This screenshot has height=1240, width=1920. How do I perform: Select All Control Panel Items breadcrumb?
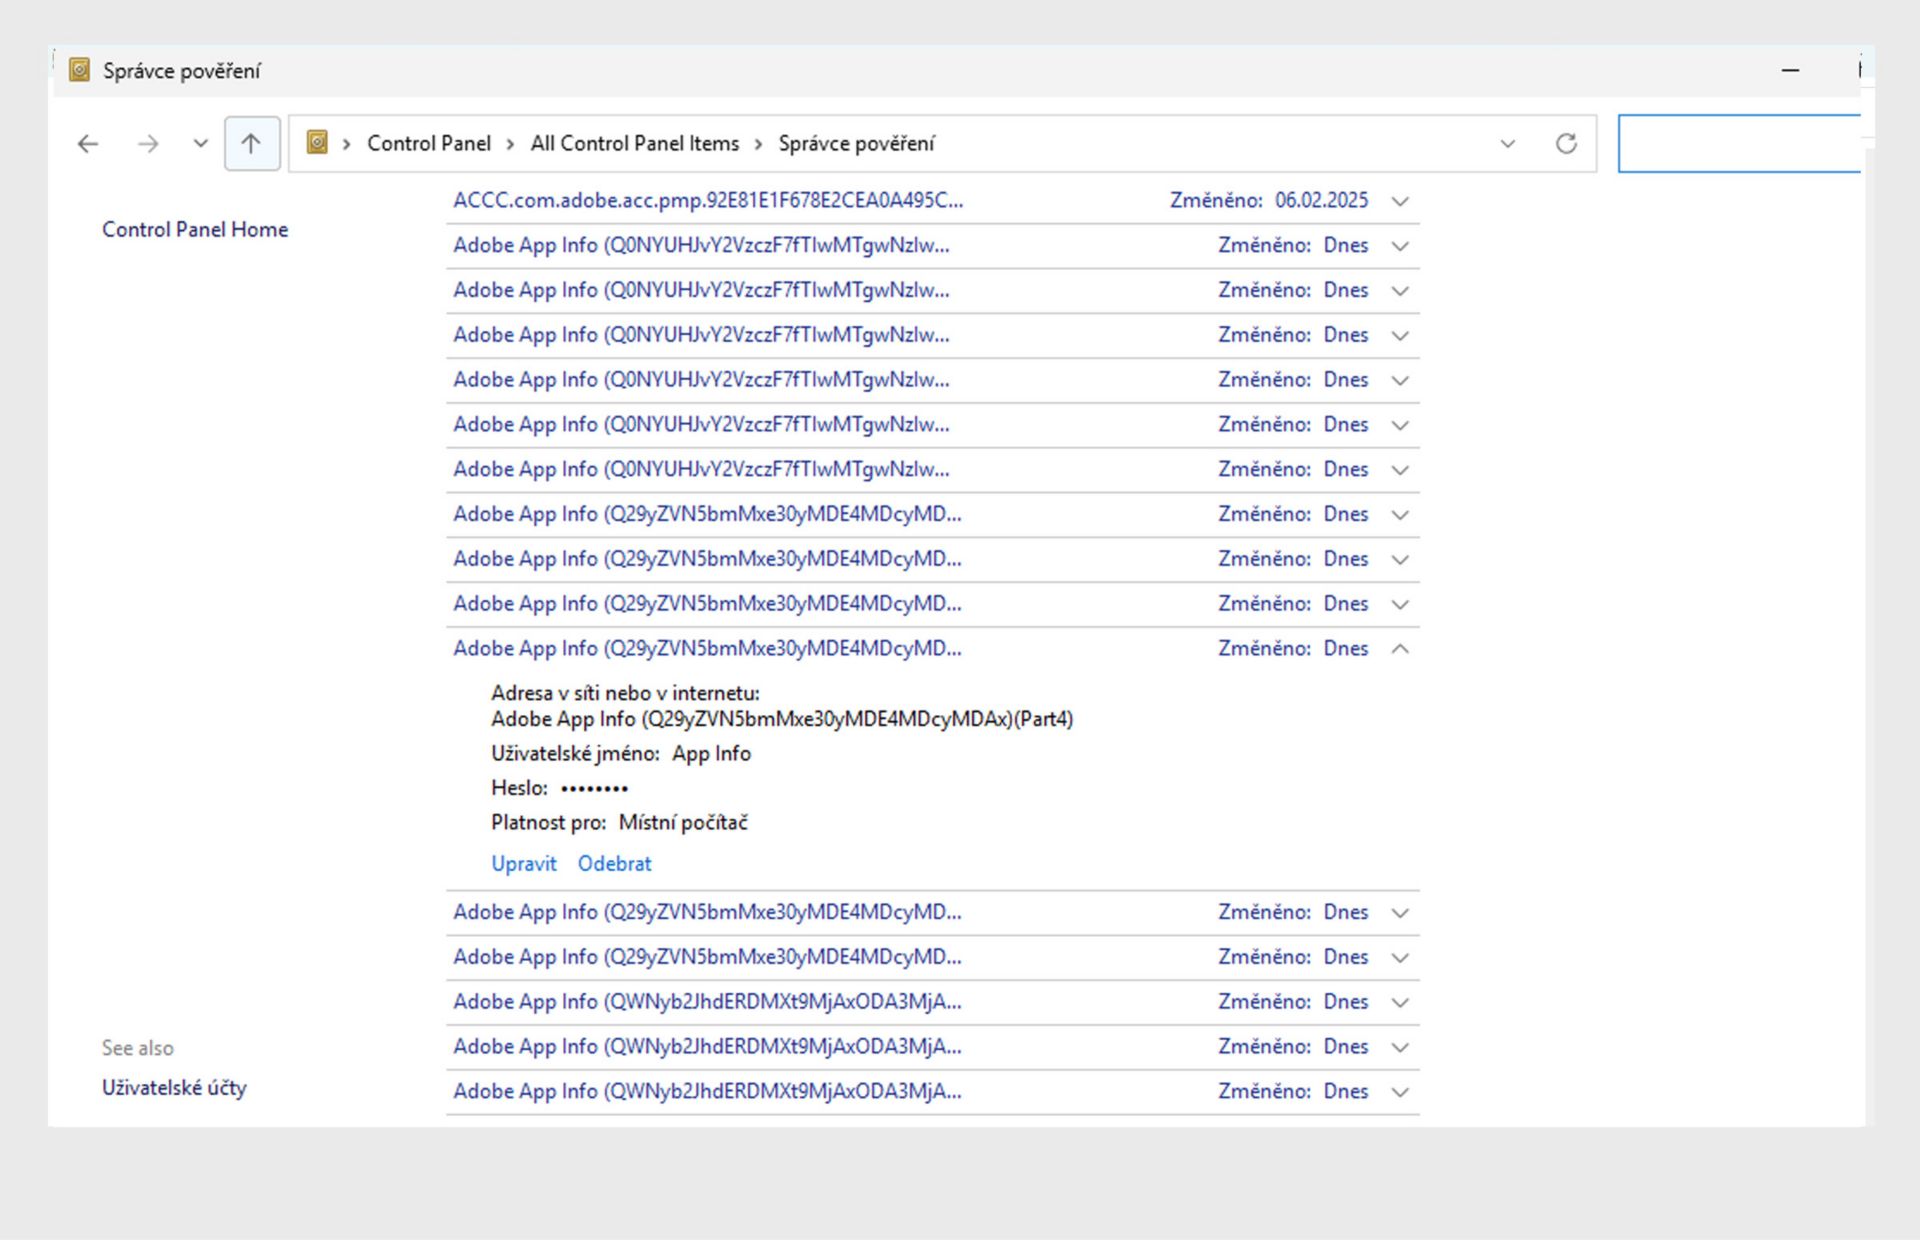point(634,144)
